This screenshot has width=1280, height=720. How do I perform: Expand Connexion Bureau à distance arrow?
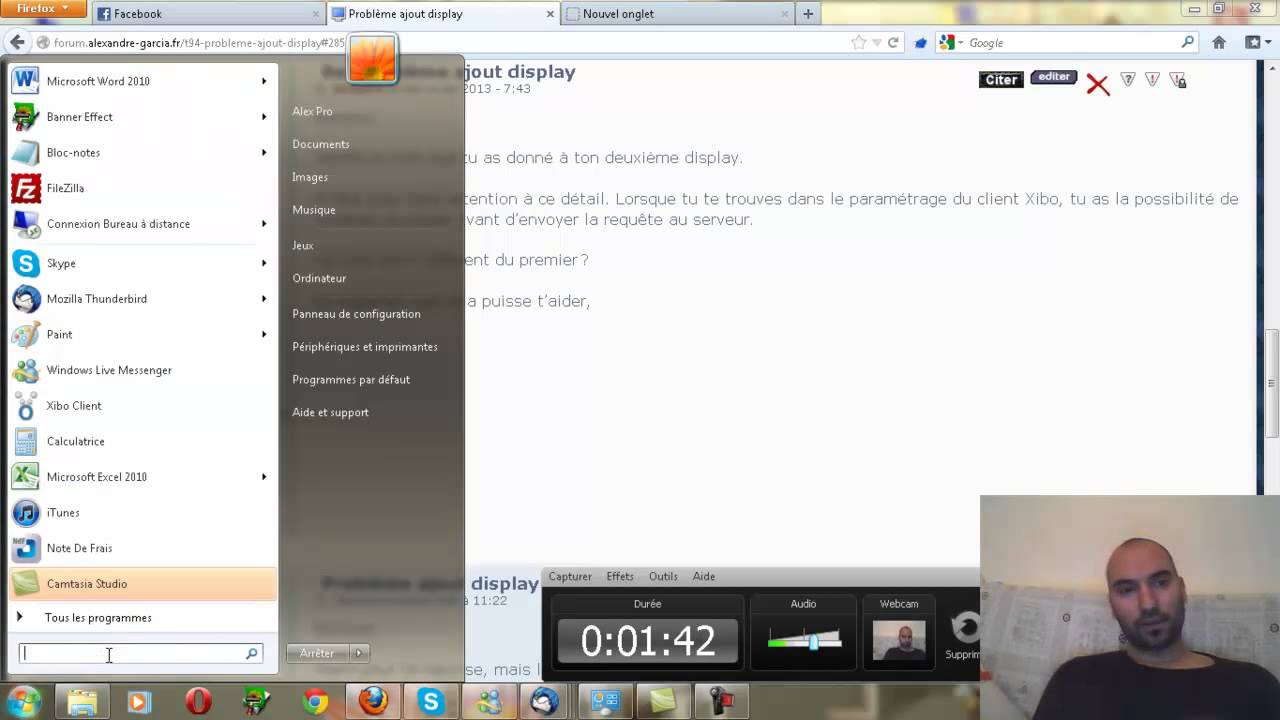[x=264, y=224]
